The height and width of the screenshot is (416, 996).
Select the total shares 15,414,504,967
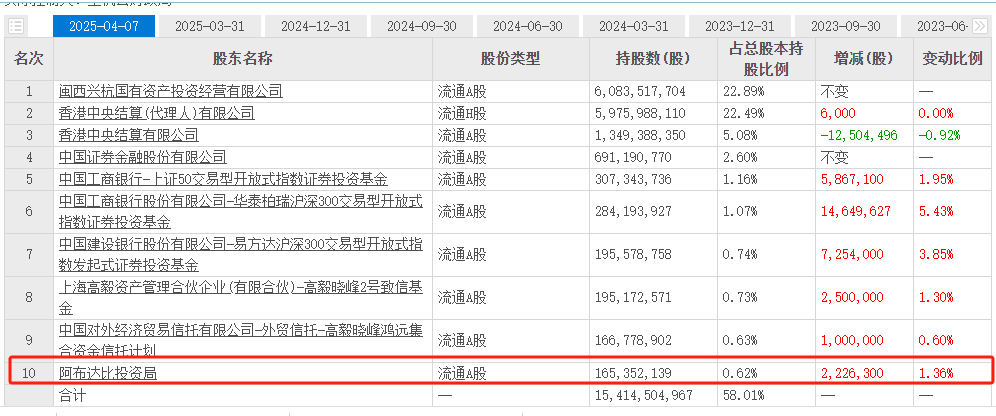coord(643,396)
